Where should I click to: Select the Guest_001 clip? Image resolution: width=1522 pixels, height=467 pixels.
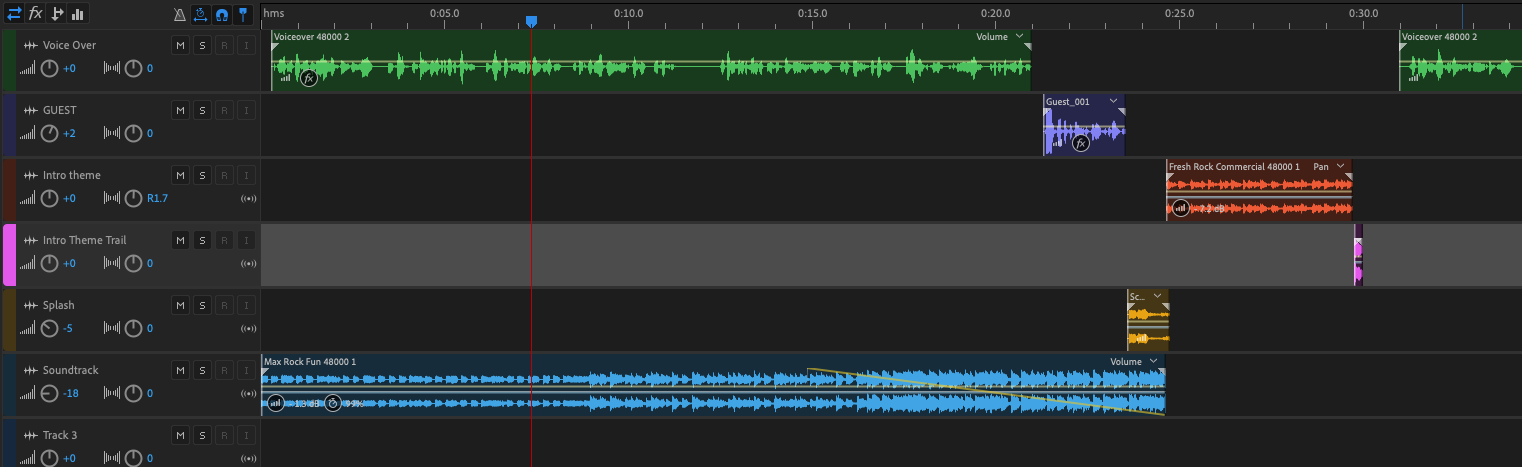tap(1084, 125)
